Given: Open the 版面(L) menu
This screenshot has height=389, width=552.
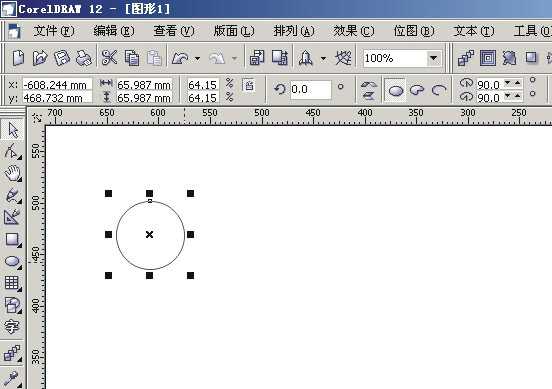Looking at the screenshot, I should point(234,31).
